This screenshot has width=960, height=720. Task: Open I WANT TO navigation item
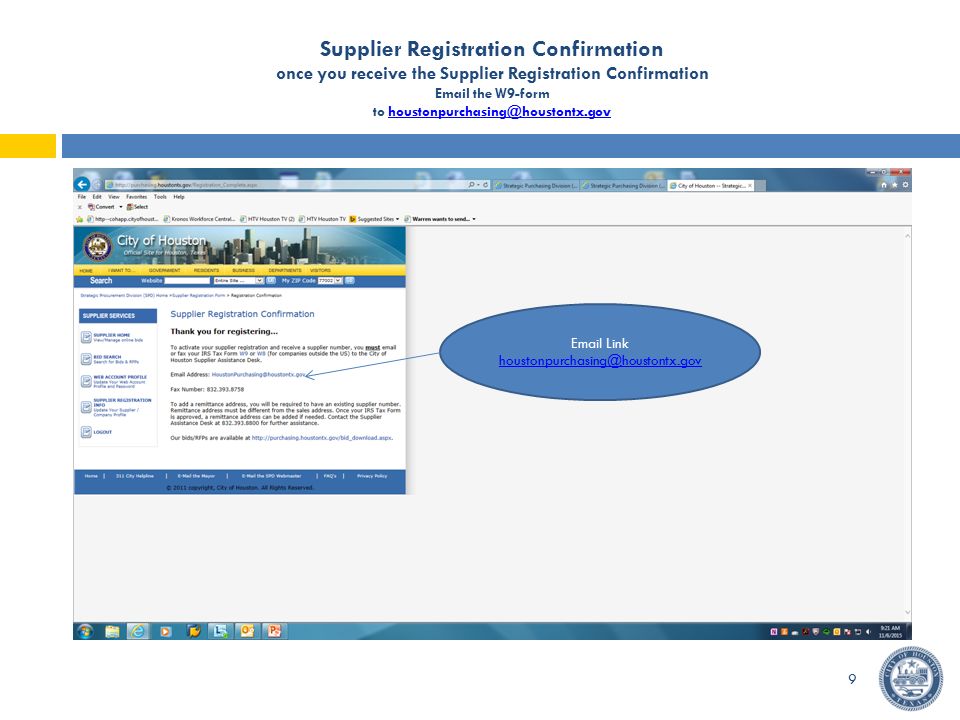120,270
